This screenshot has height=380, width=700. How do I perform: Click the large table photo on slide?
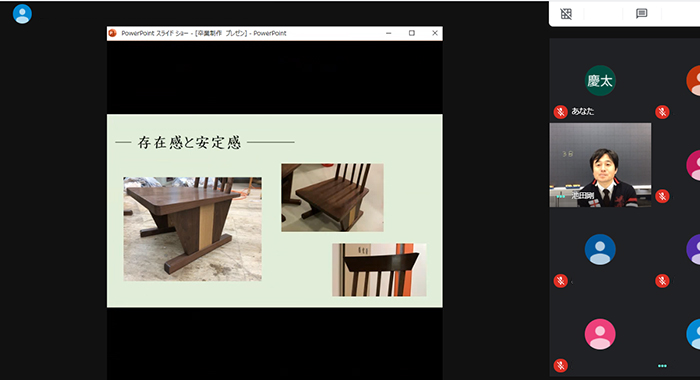(x=193, y=229)
